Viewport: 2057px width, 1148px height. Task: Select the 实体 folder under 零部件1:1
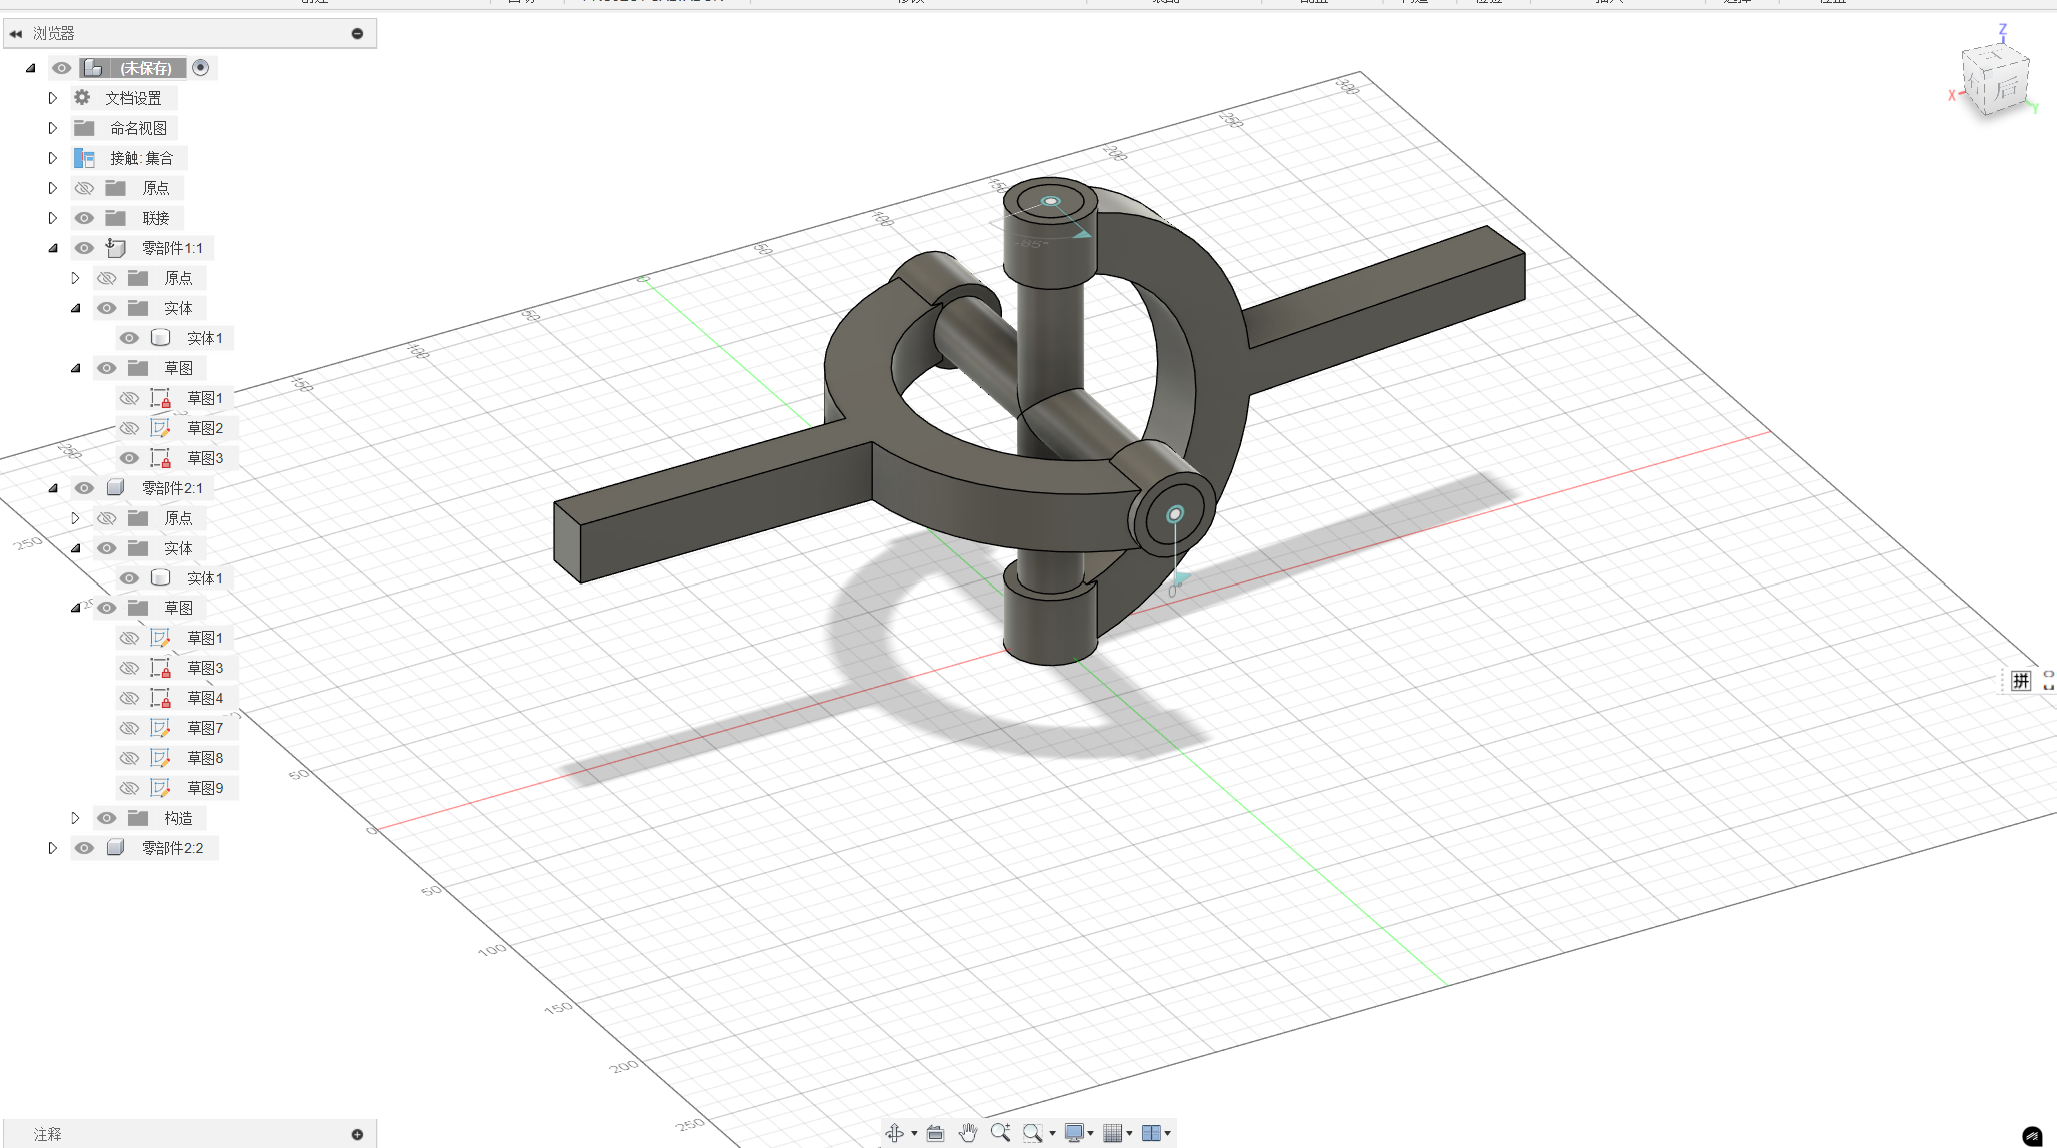click(x=178, y=308)
